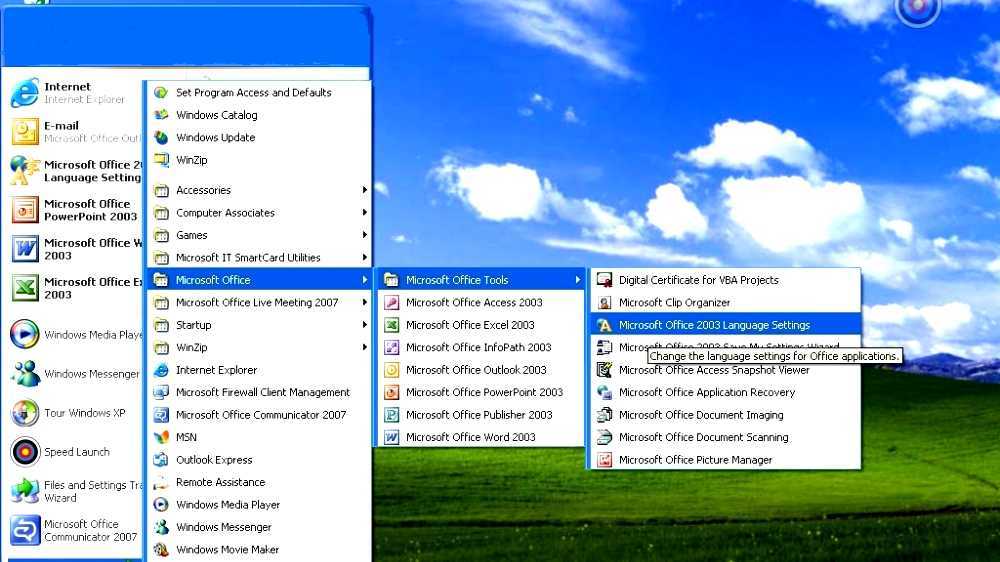1000x562 pixels.
Task: Launch Tour Windows XP icon
Action: tap(25, 413)
